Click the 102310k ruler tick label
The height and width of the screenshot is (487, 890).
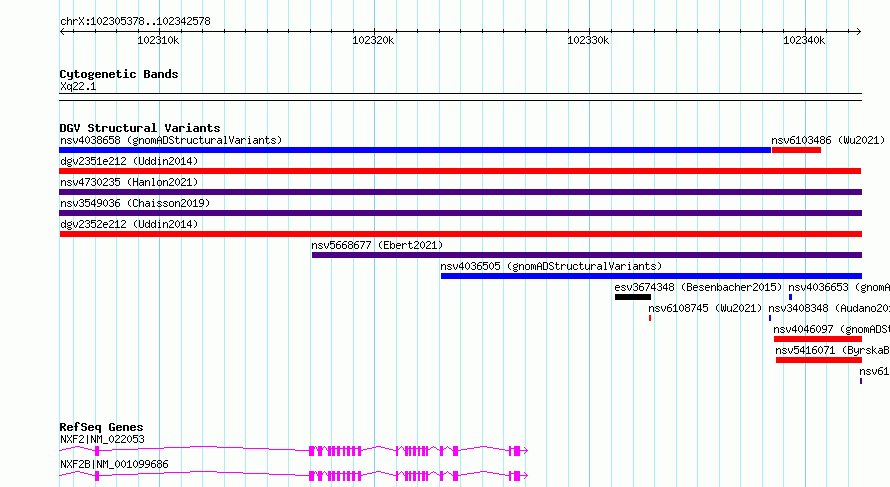158,40
